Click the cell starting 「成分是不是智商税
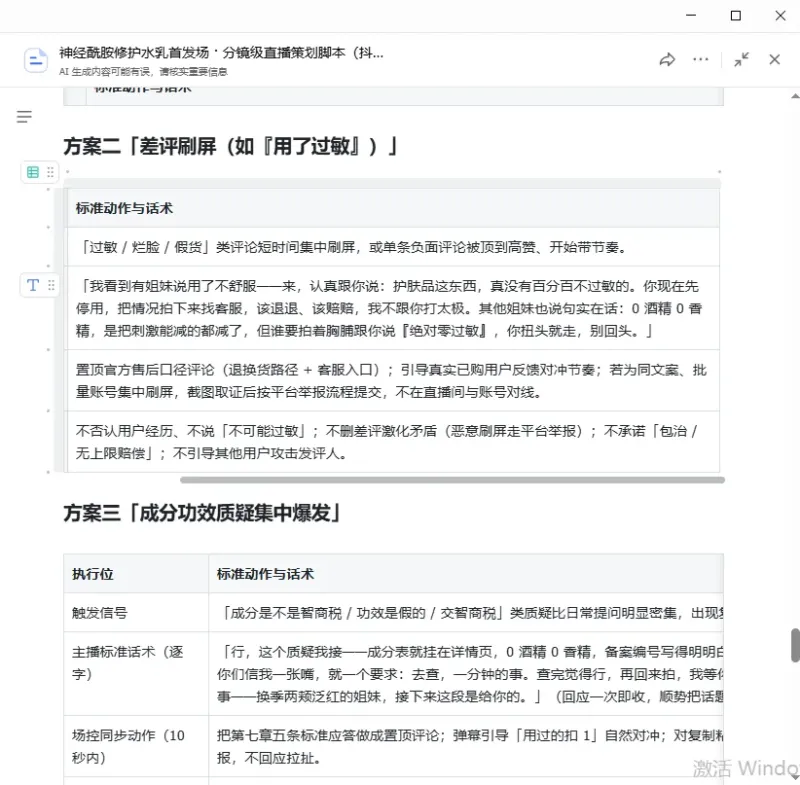This screenshot has width=800, height=785. pyautogui.click(x=466, y=613)
